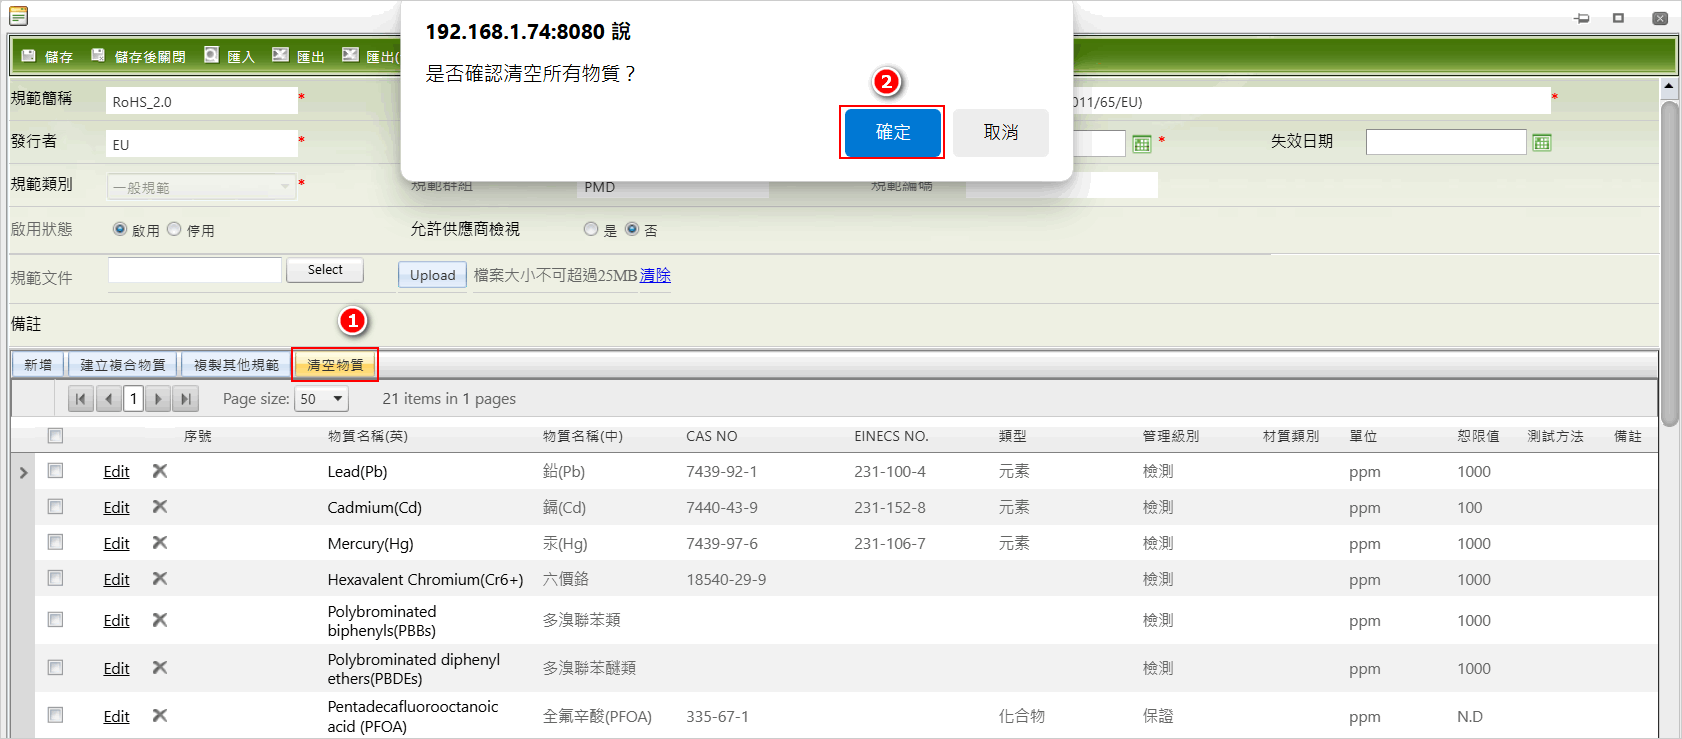This screenshot has width=1682, height=739.
Task: Open the 失效日期 calendar picker icon
Action: [1542, 143]
